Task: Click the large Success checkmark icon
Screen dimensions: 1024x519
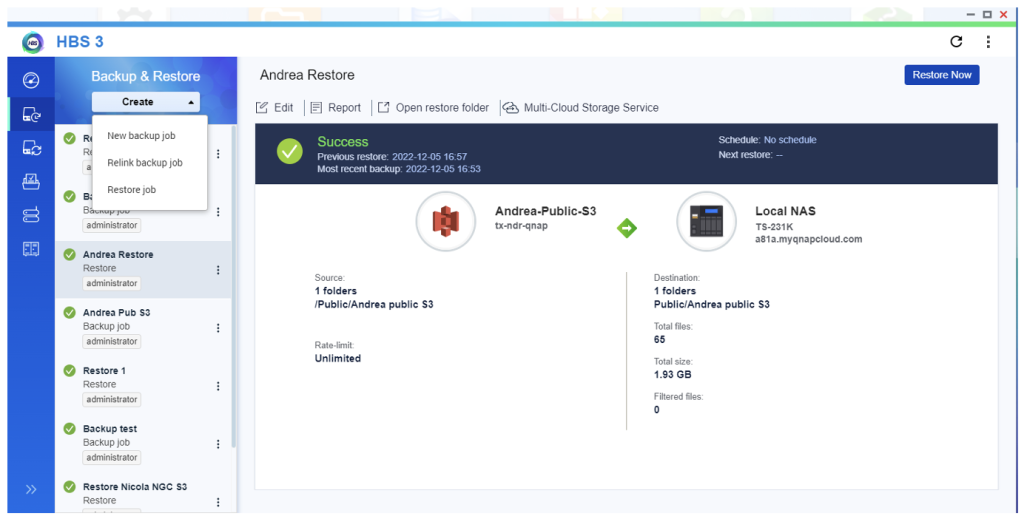Action: tap(289, 151)
